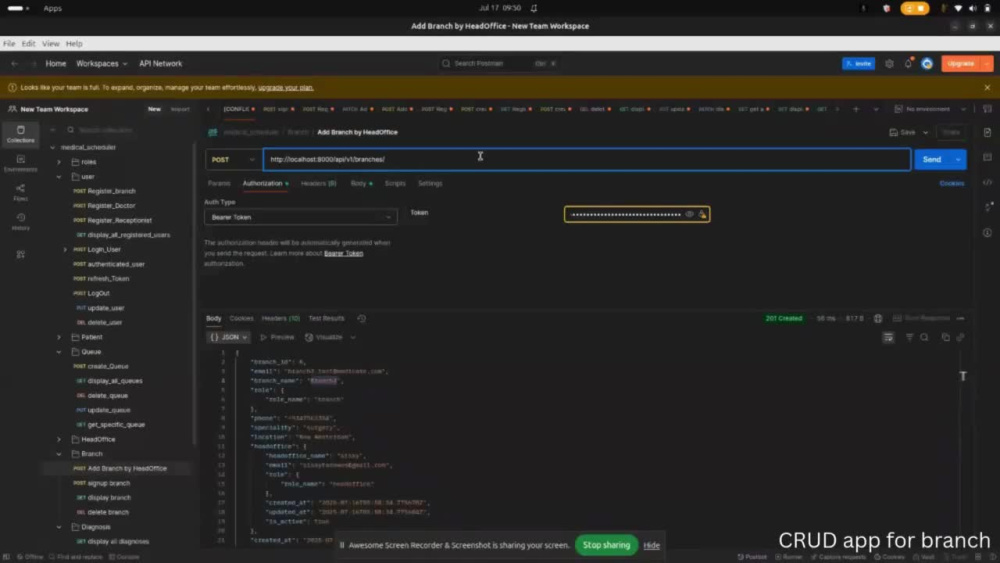Screen dimensions: 1000x563
Task: Open the response Cookies tab
Action: tap(241, 318)
